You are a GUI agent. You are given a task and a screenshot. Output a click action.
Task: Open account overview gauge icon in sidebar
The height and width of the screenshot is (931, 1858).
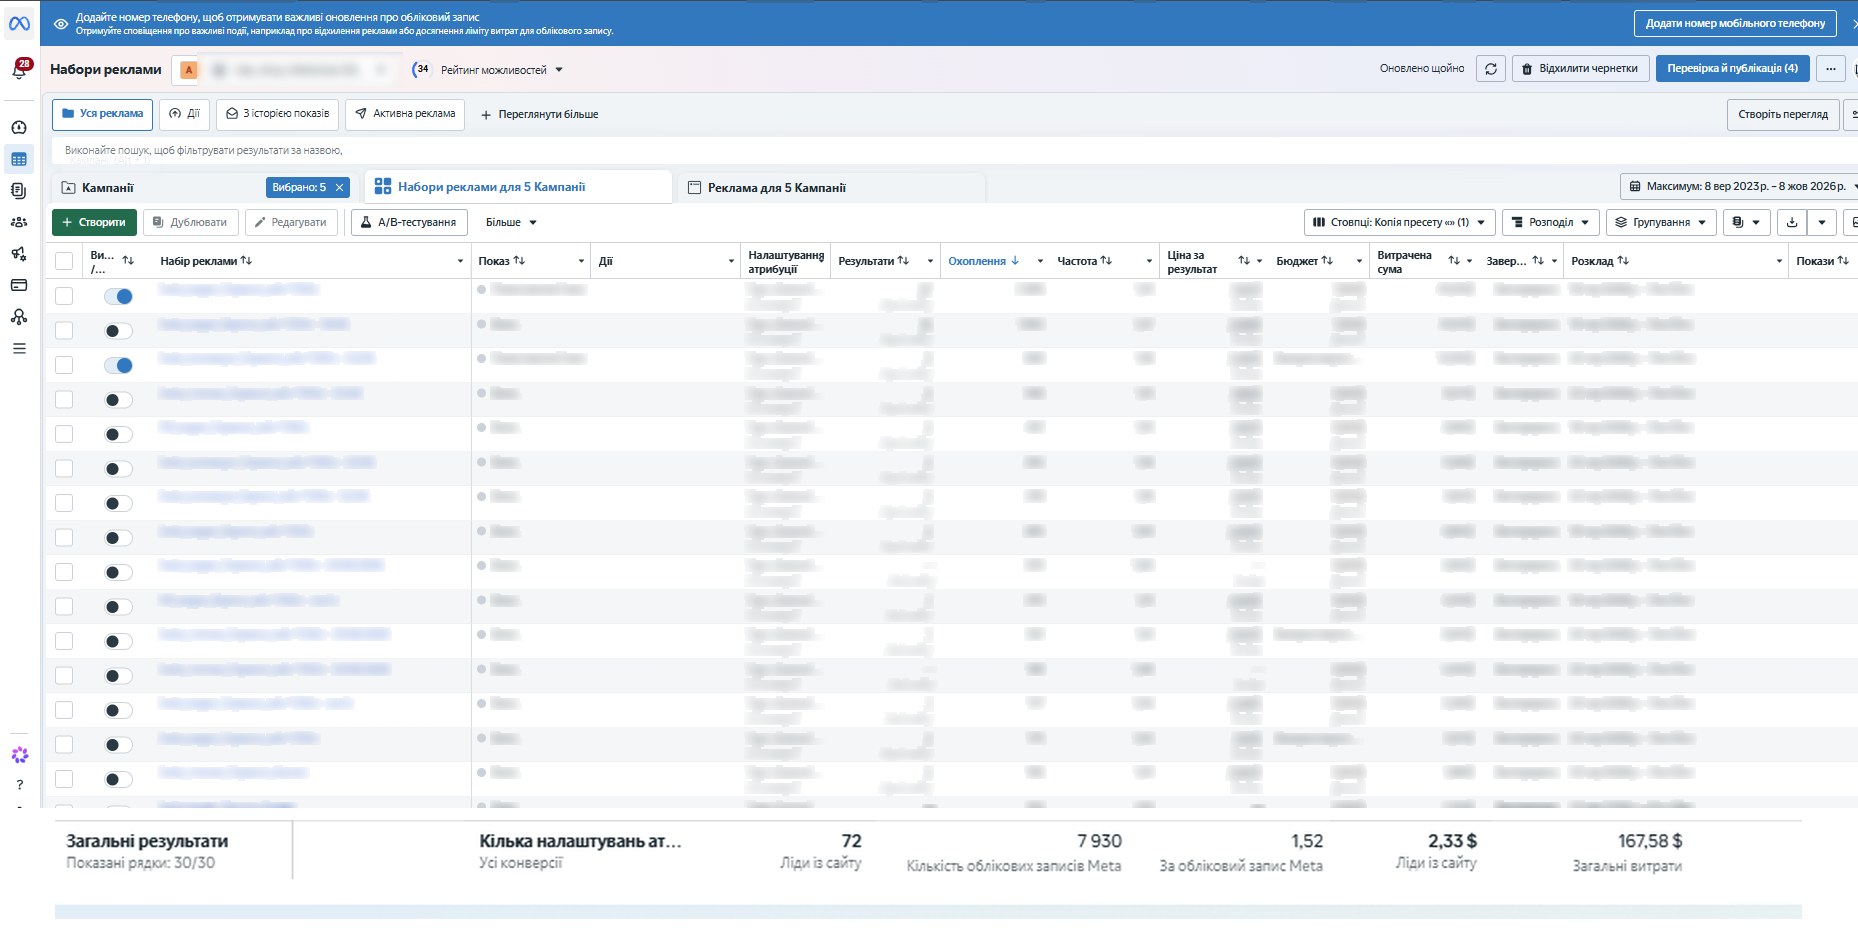click(x=19, y=127)
